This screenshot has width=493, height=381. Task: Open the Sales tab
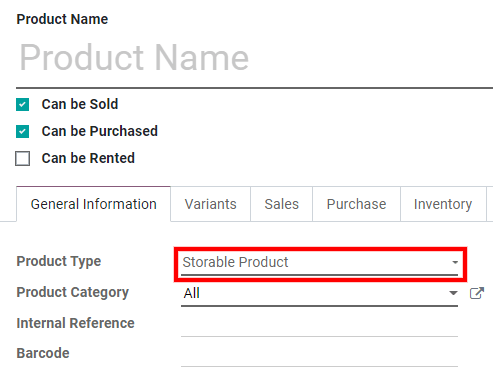281,204
